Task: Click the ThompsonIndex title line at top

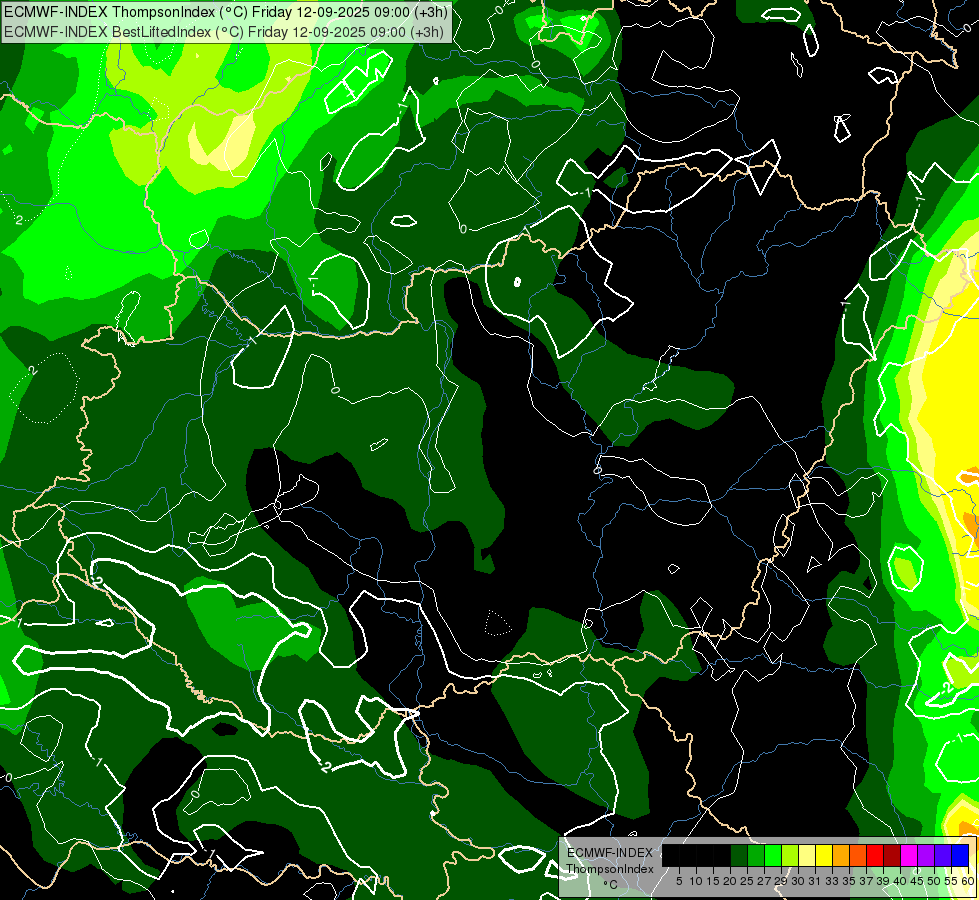Action: (x=227, y=12)
